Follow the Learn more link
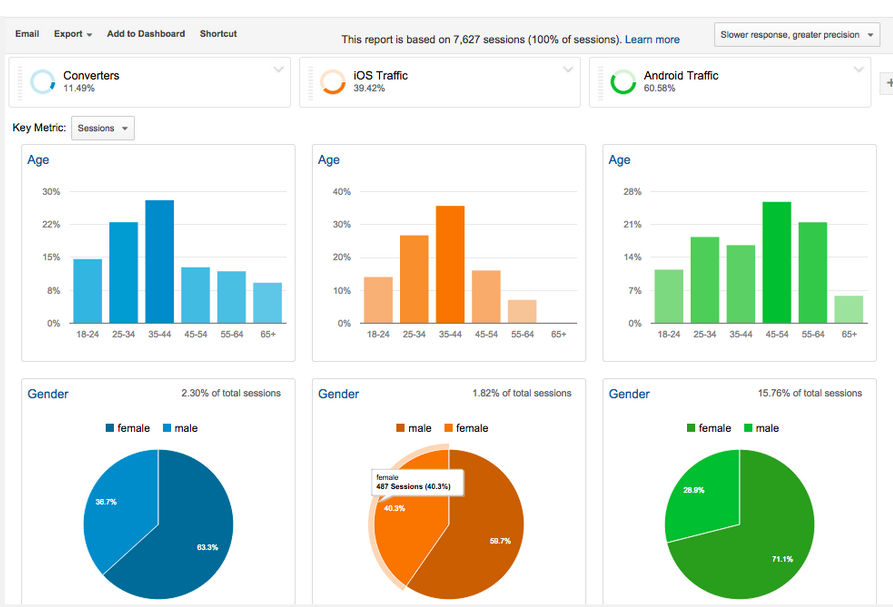The image size is (893, 607). 652,39
